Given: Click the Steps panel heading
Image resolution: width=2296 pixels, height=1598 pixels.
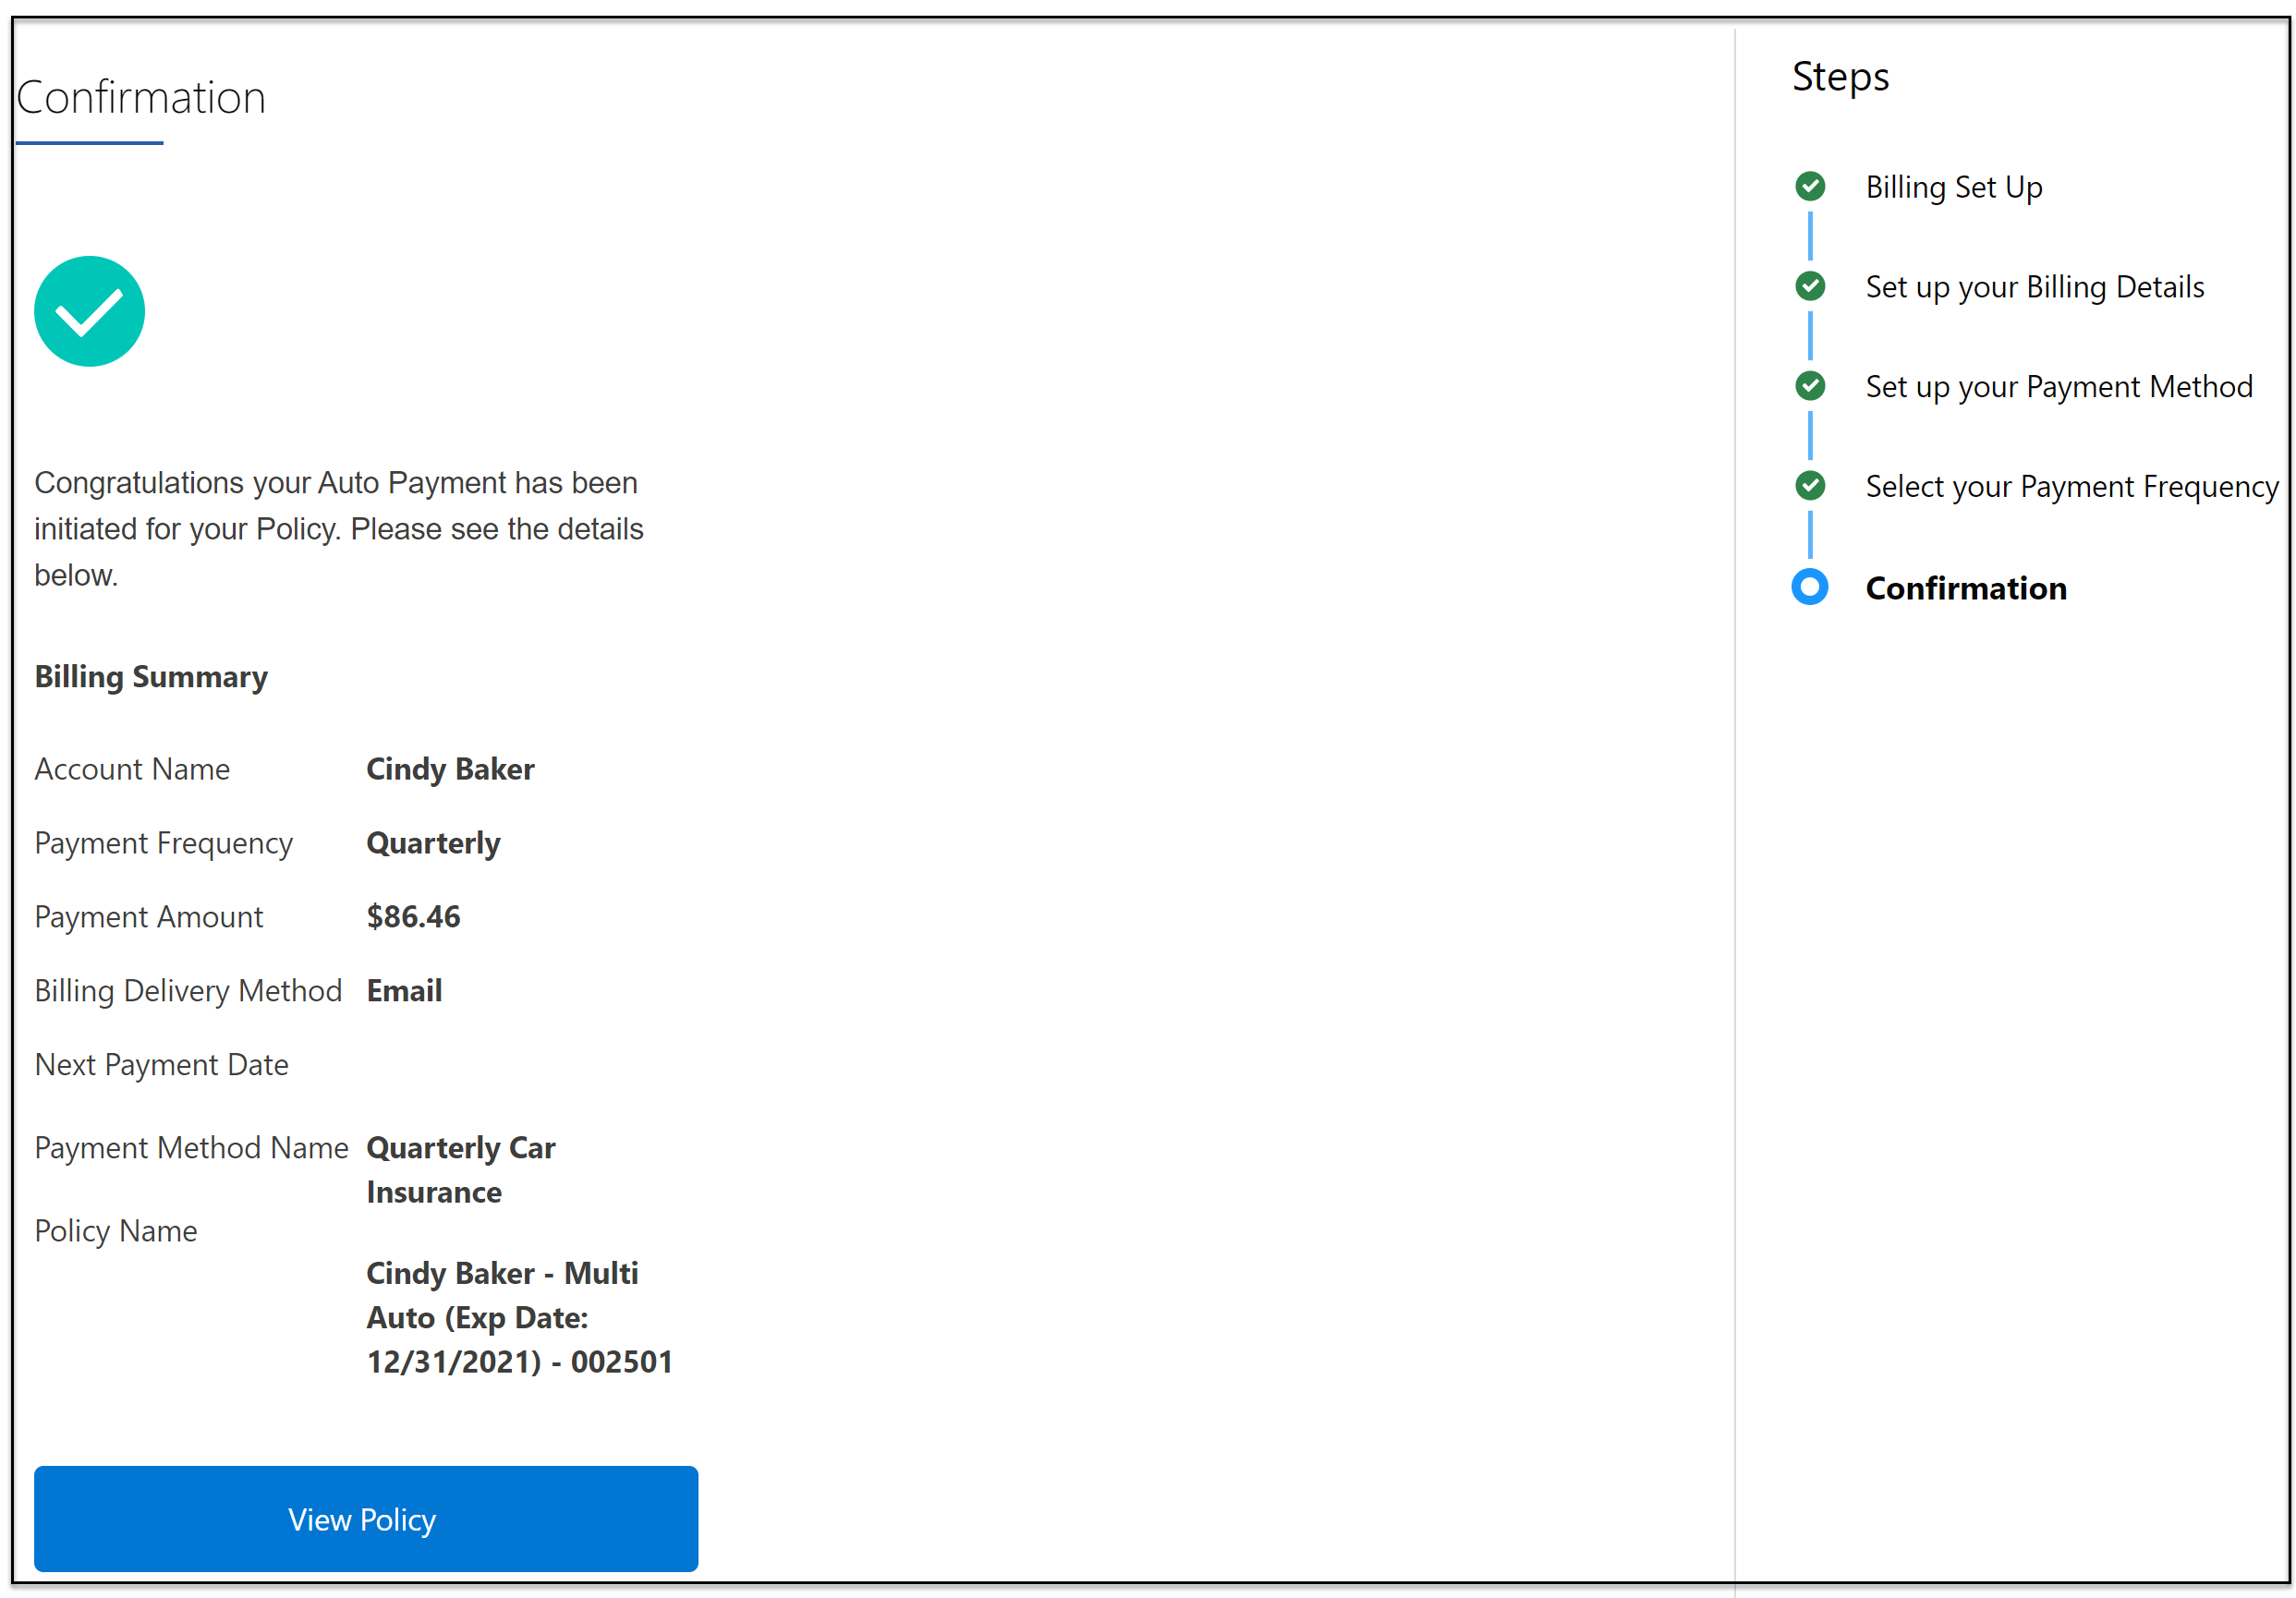Looking at the screenshot, I should 1841,77.
